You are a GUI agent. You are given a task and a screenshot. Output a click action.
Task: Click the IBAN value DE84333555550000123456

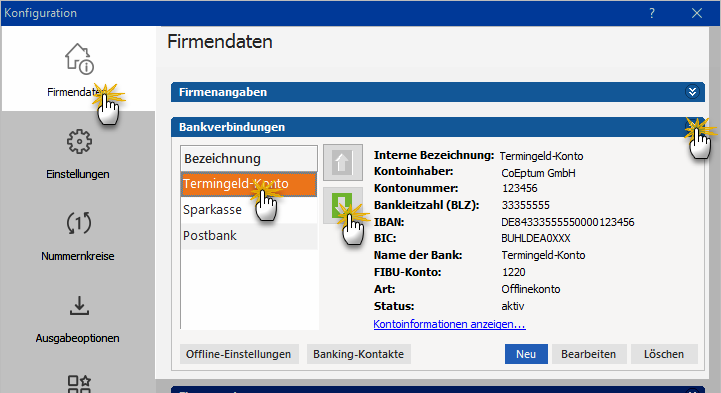[x=568, y=222]
